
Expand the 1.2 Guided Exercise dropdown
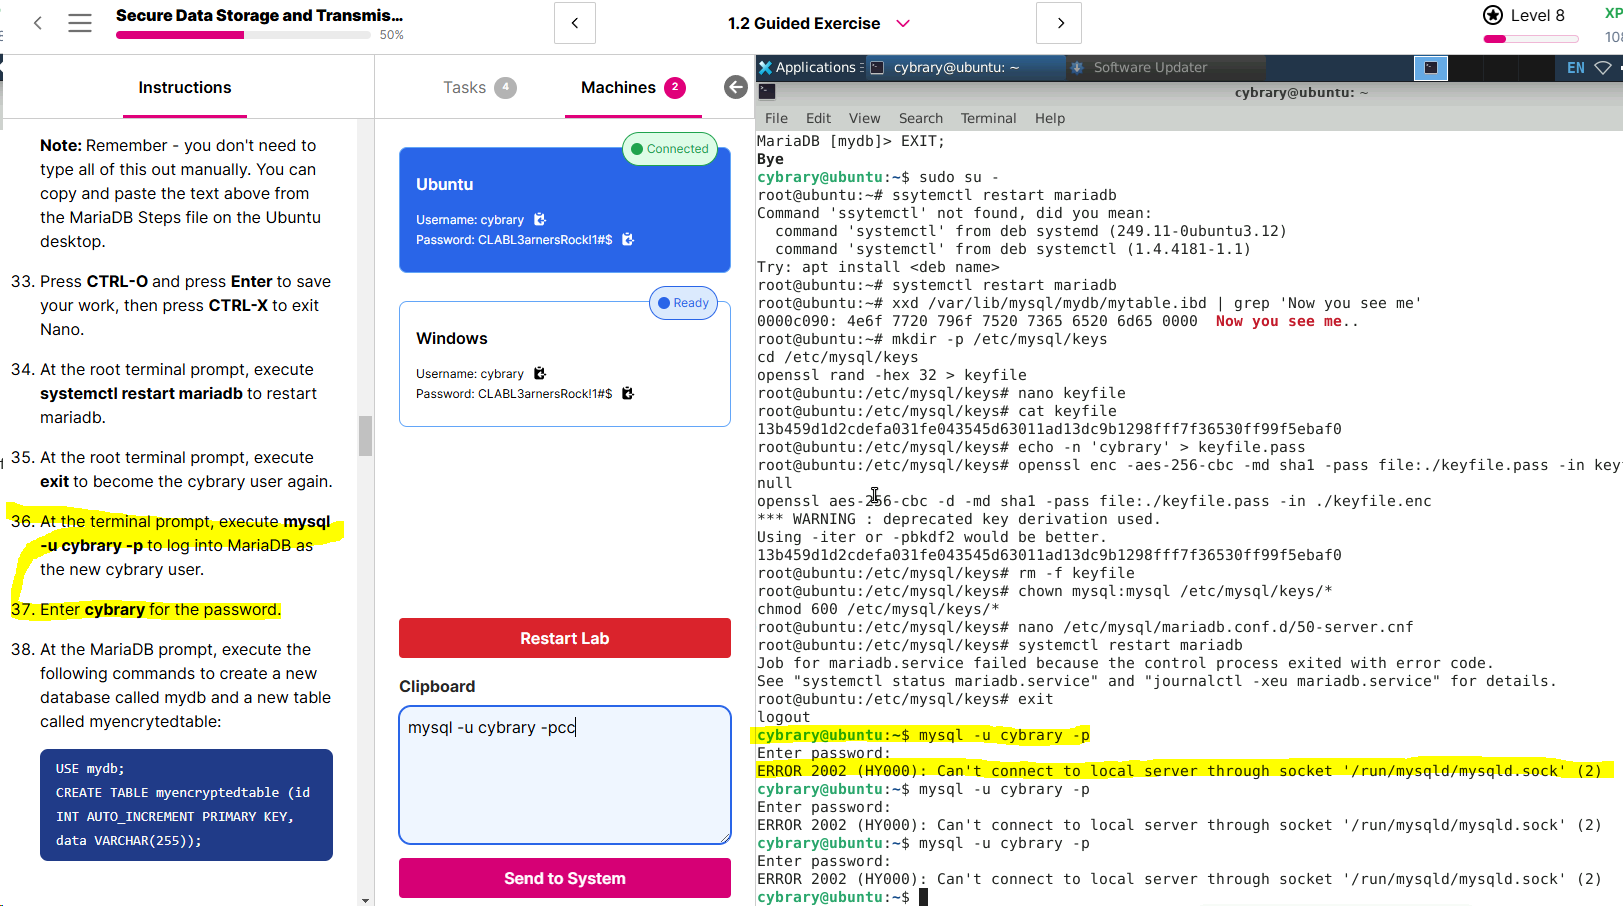click(903, 23)
